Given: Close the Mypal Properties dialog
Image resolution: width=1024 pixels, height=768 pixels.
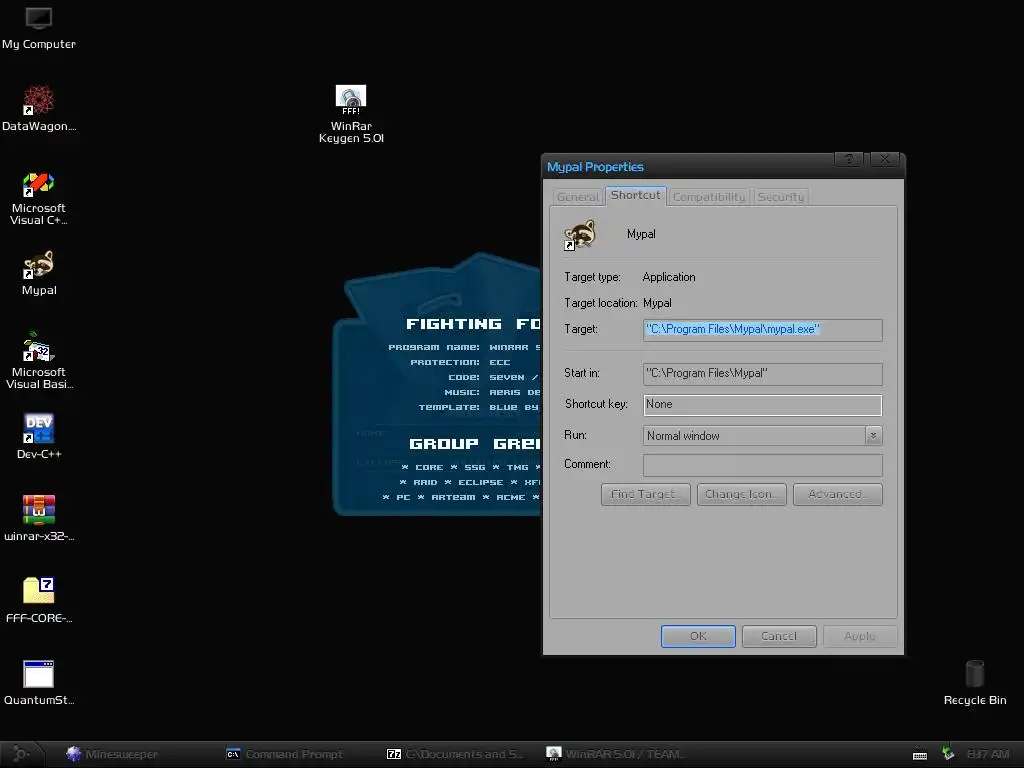Looking at the screenshot, I should click(885, 159).
